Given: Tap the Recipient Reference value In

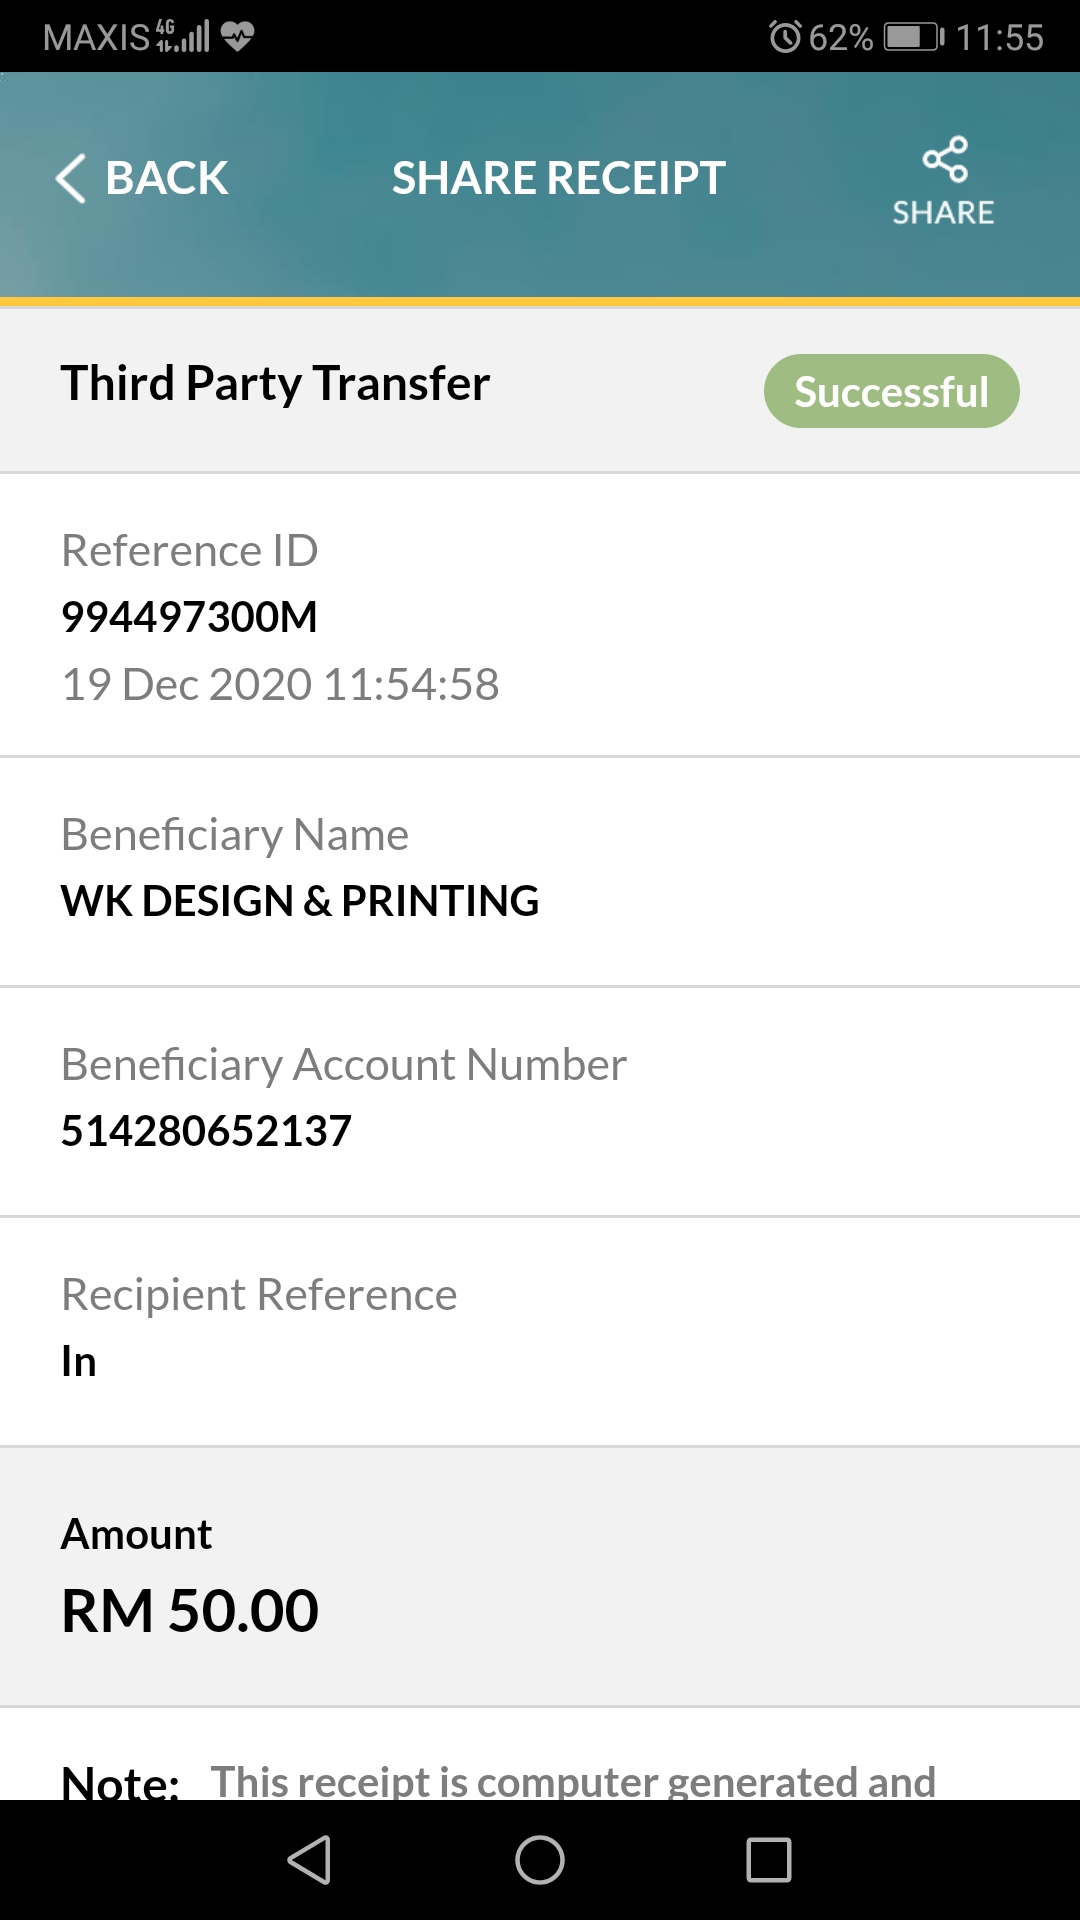Looking at the screenshot, I should pyautogui.click(x=79, y=1361).
